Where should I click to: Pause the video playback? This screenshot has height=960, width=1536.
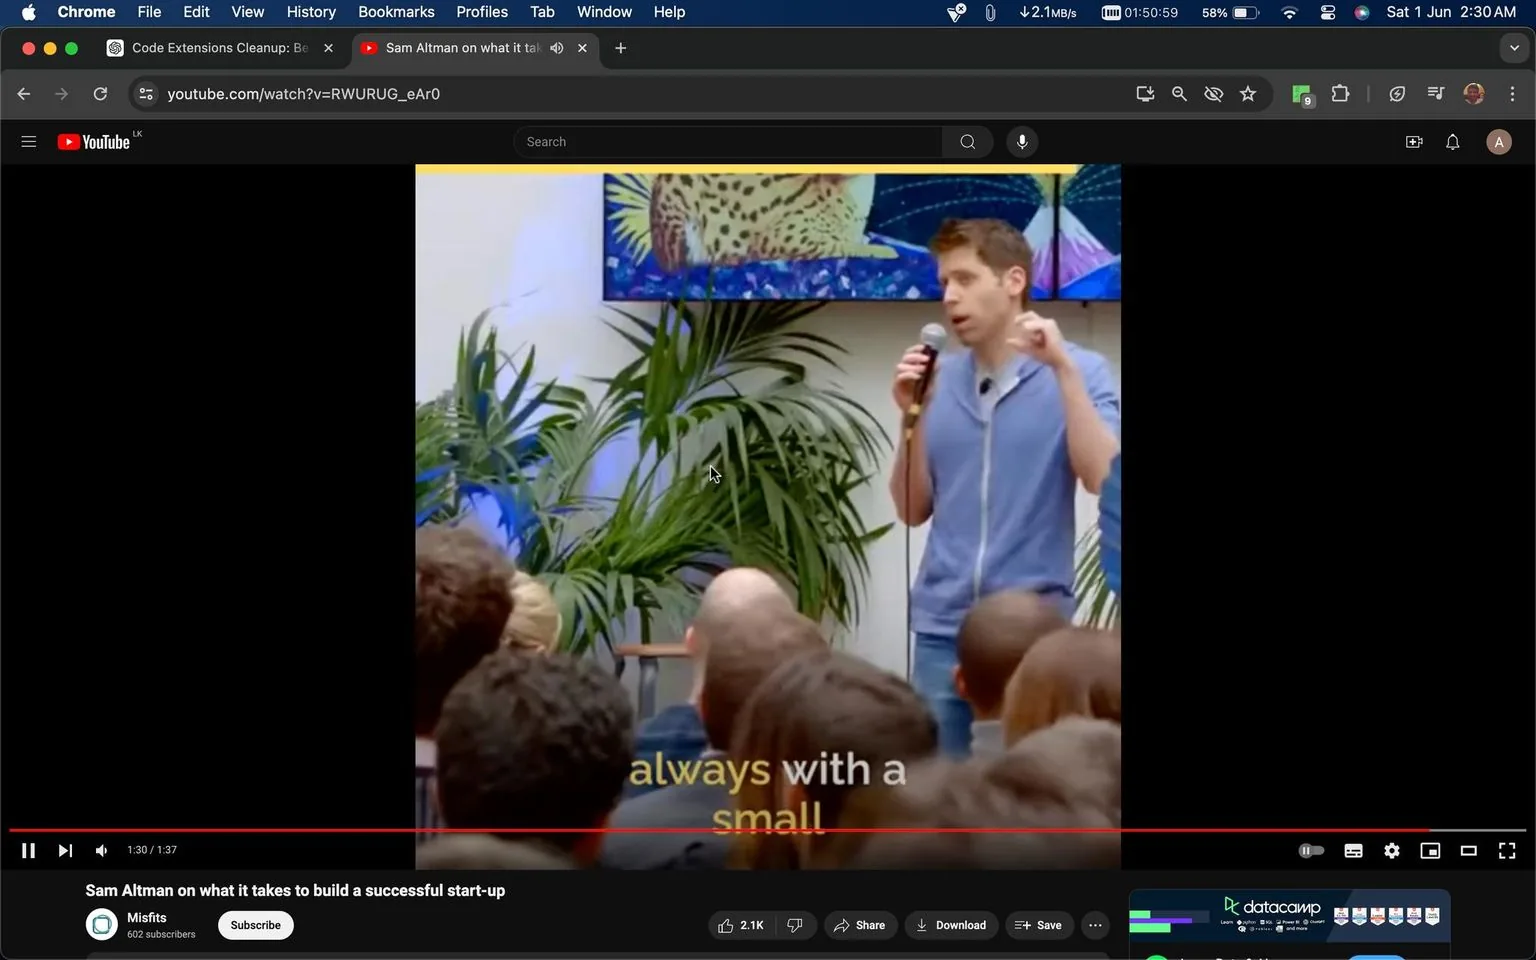tap(27, 850)
